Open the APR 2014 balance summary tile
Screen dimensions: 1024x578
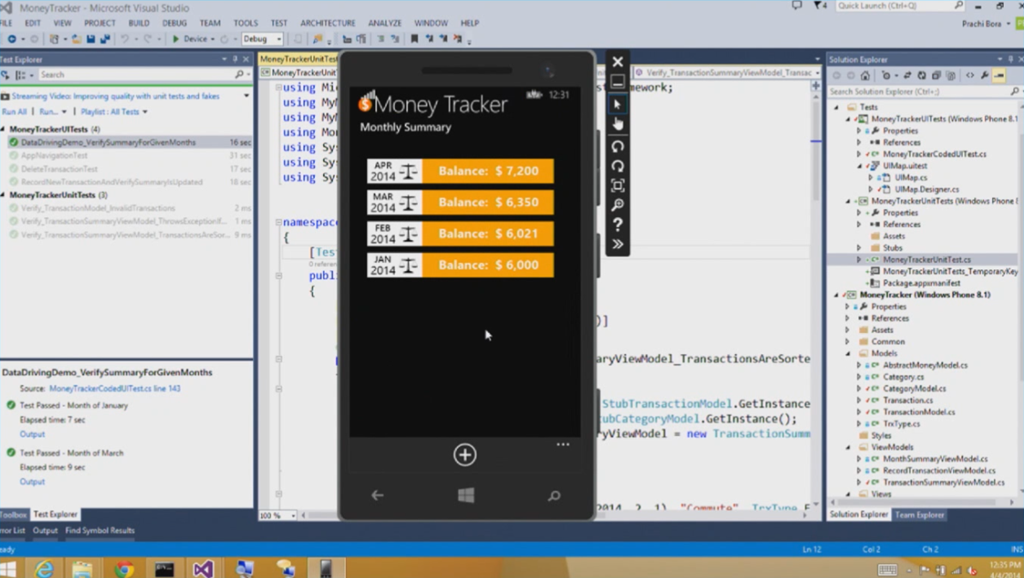(460, 171)
